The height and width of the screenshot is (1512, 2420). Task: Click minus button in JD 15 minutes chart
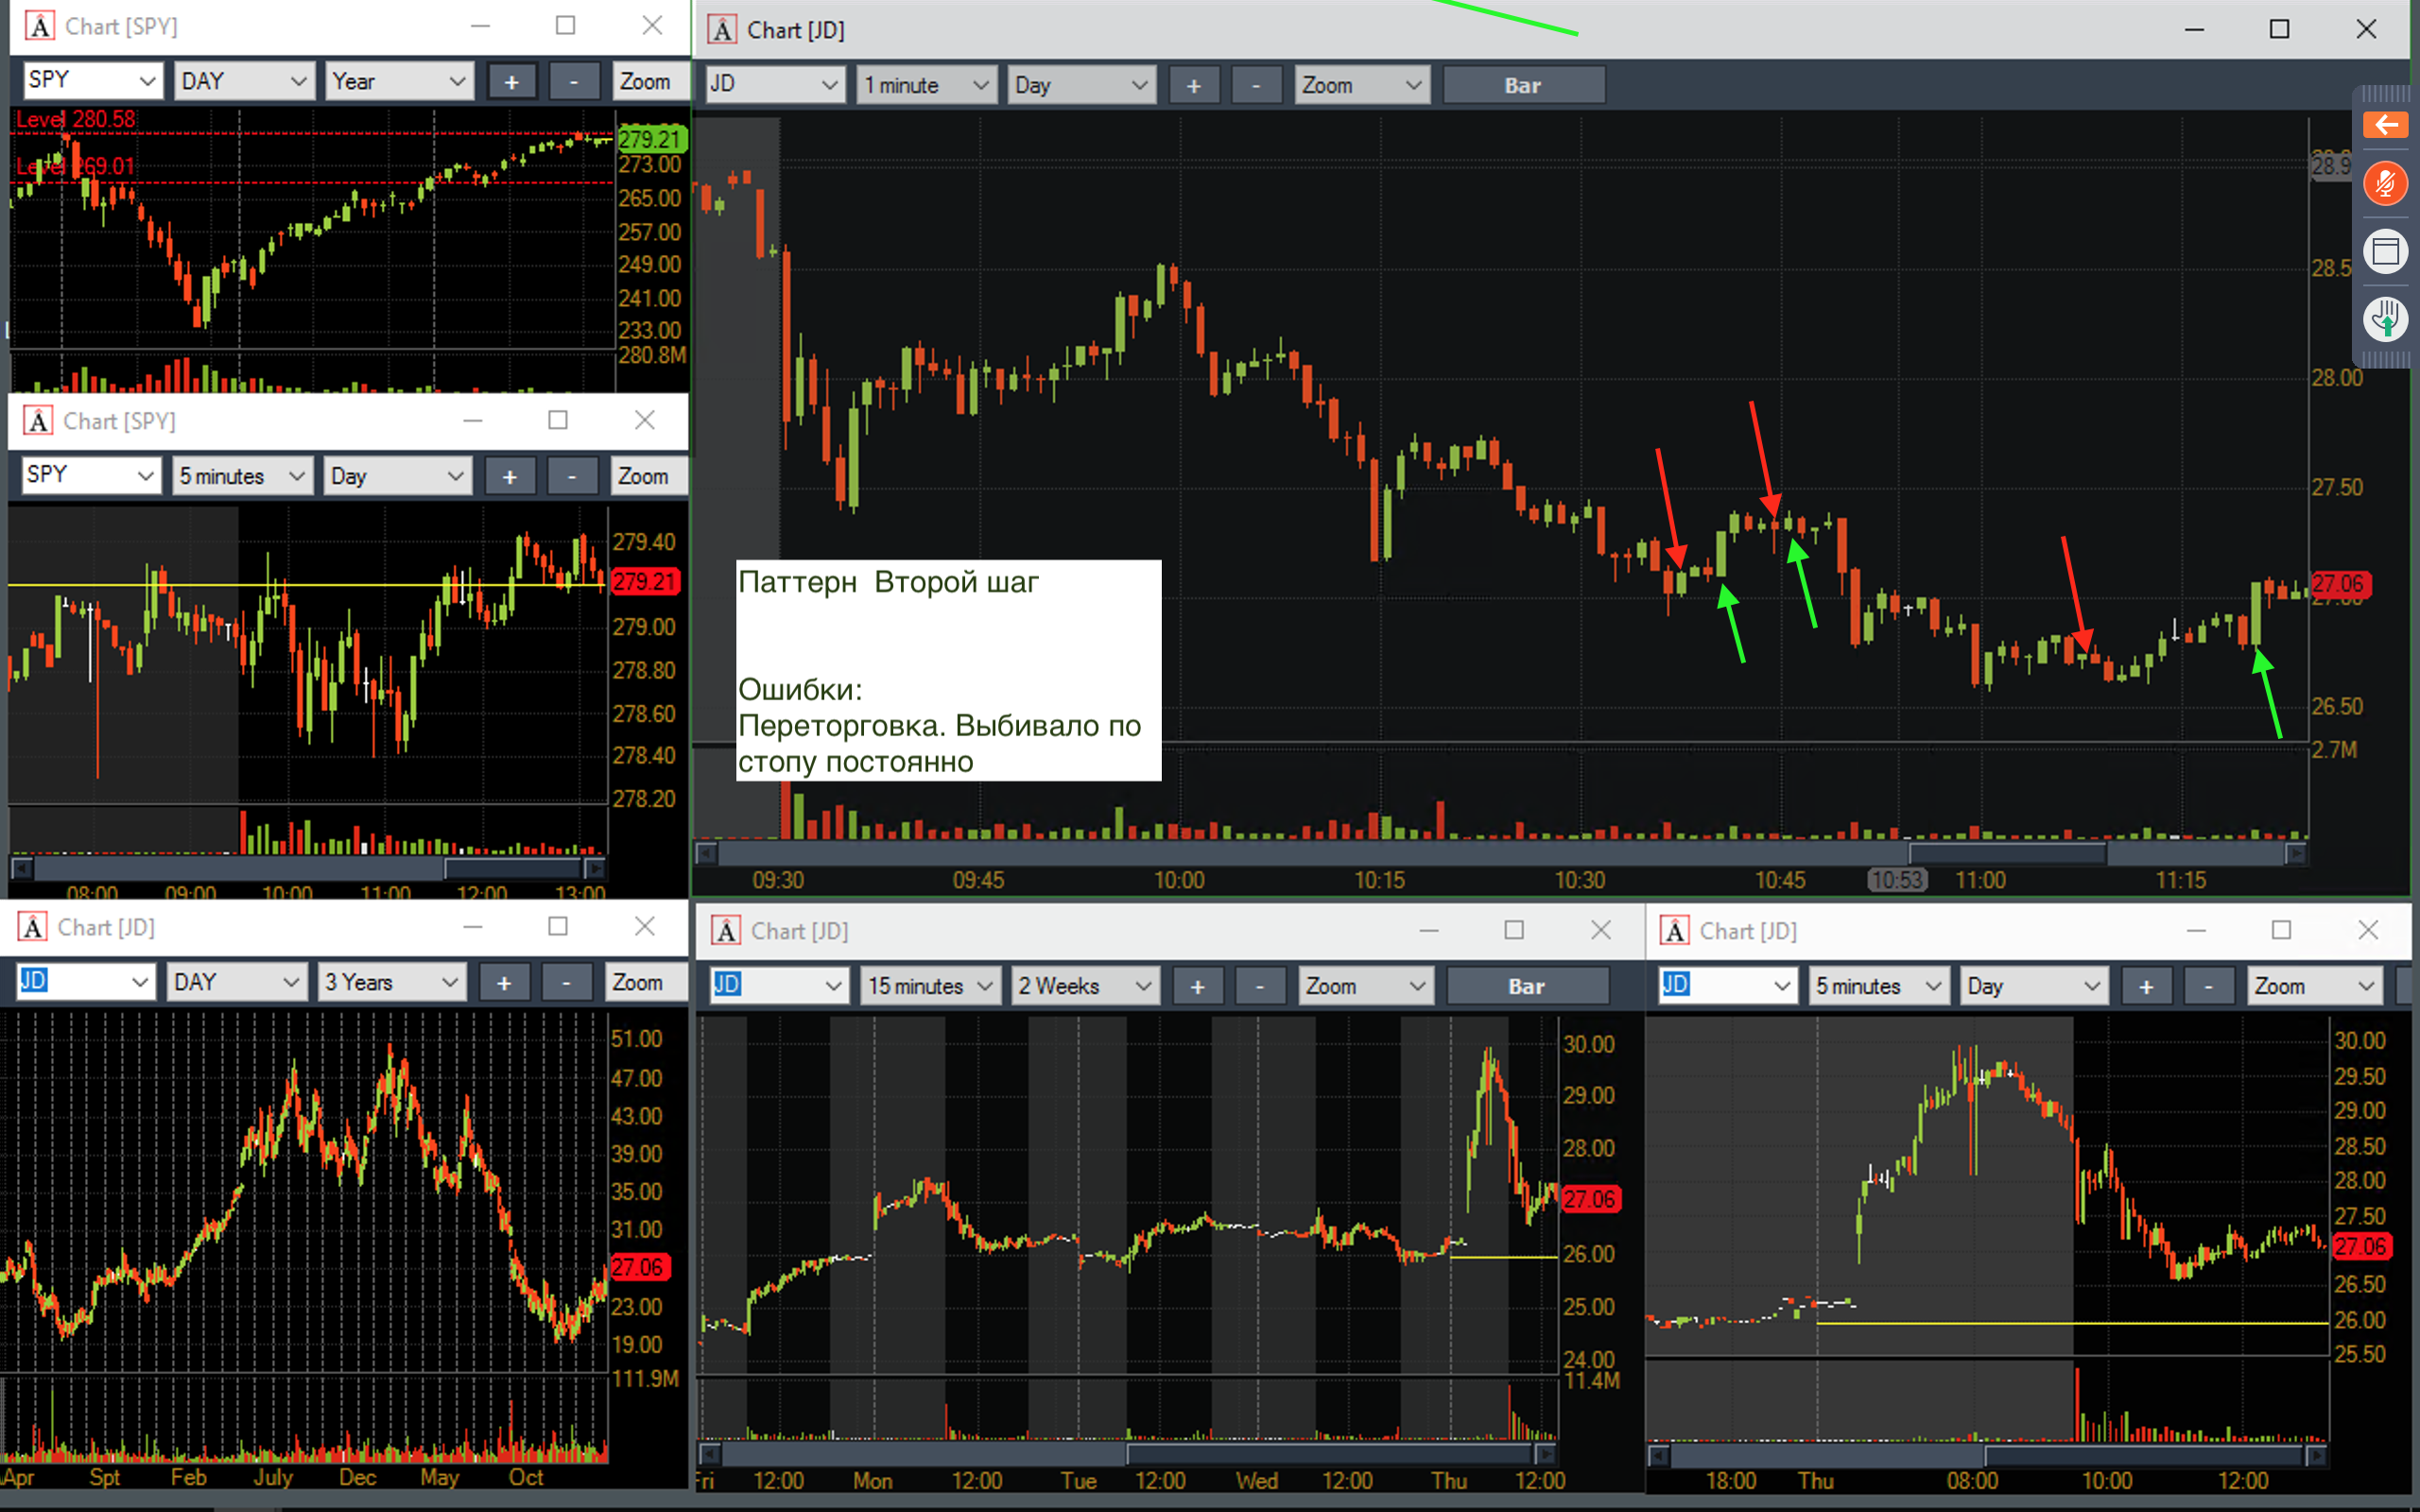point(1260,986)
